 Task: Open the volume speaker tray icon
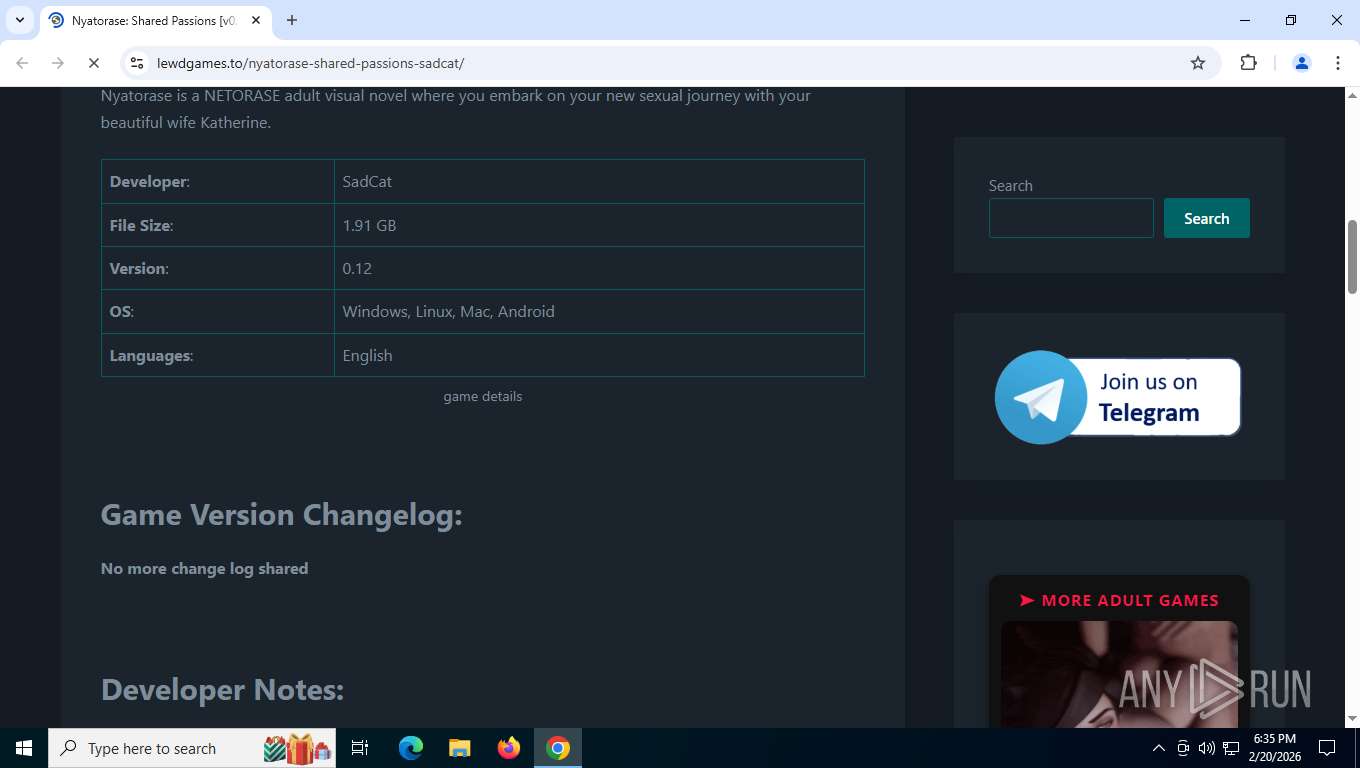click(1206, 748)
